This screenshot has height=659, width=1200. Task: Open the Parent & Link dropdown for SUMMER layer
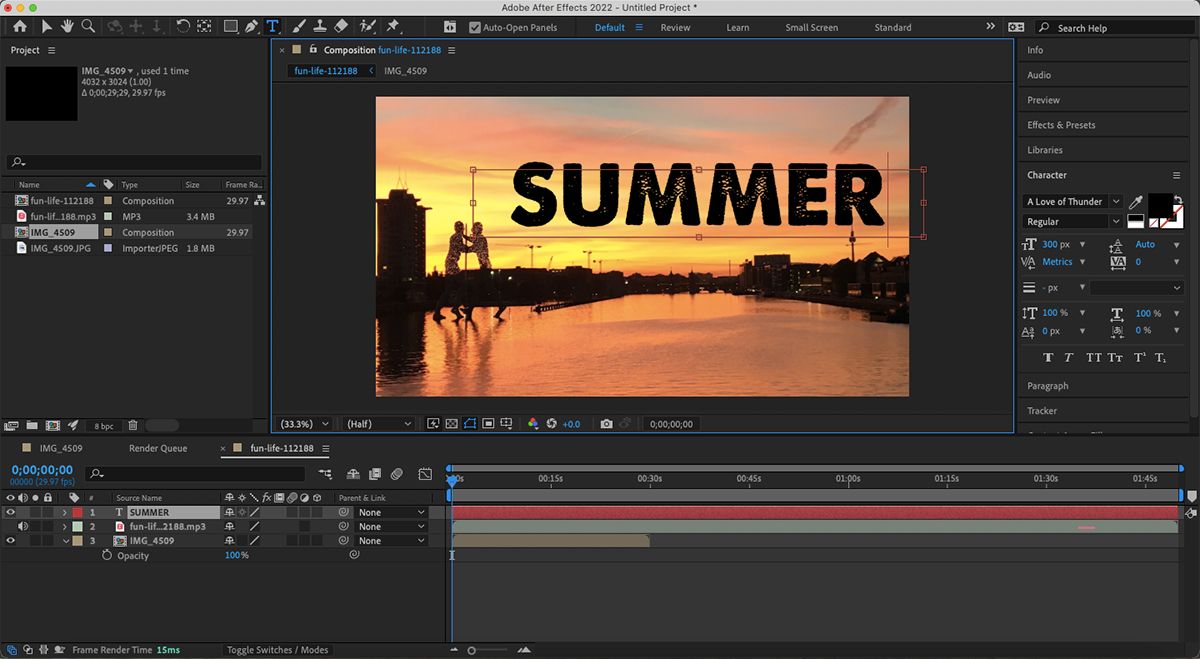click(x=389, y=511)
